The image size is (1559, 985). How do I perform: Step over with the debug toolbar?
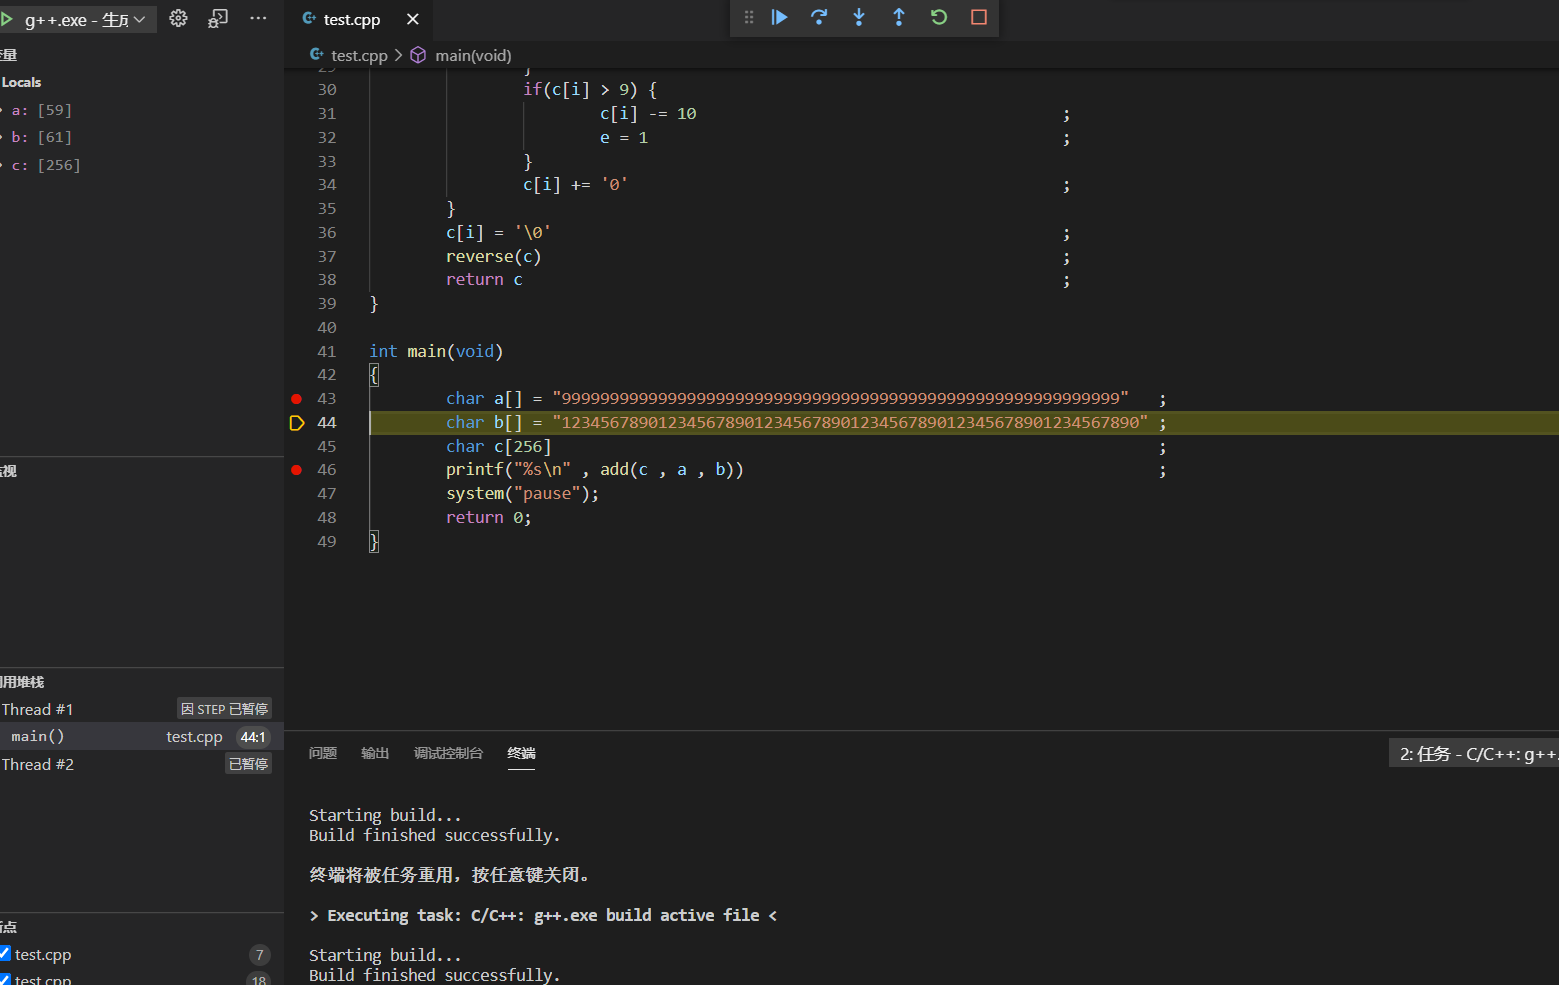pos(819,17)
